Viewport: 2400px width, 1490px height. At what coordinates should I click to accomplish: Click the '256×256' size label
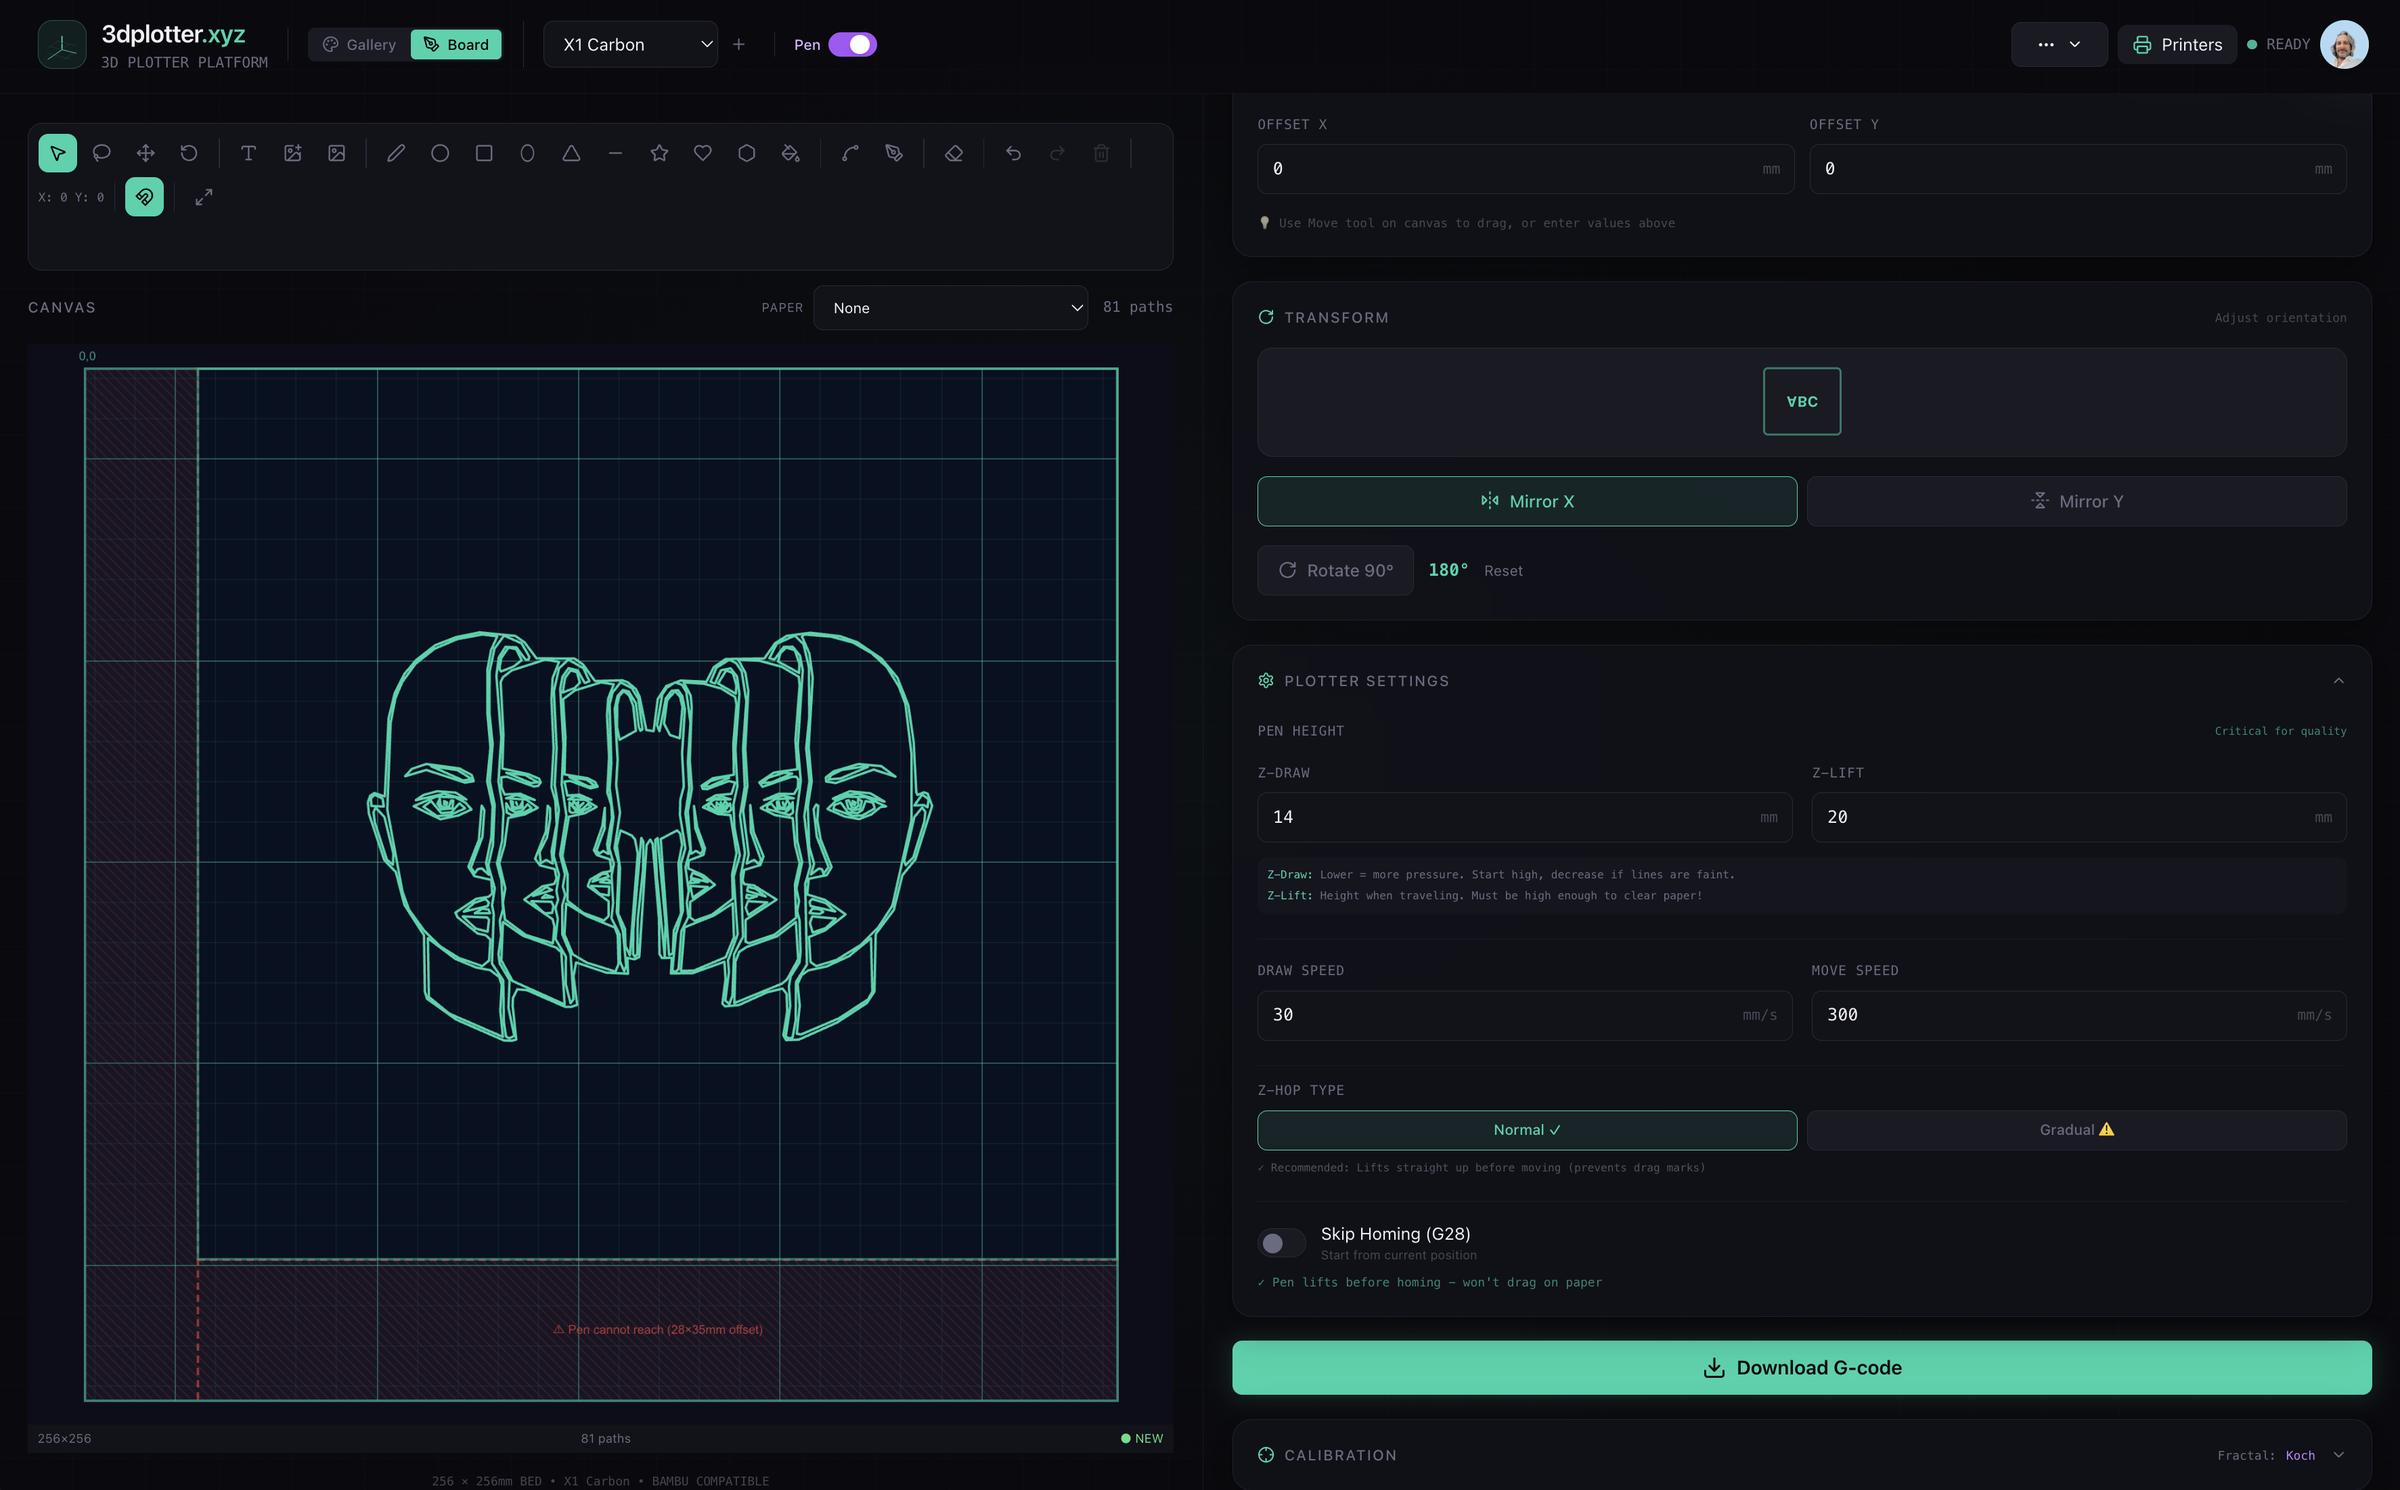64,1438
